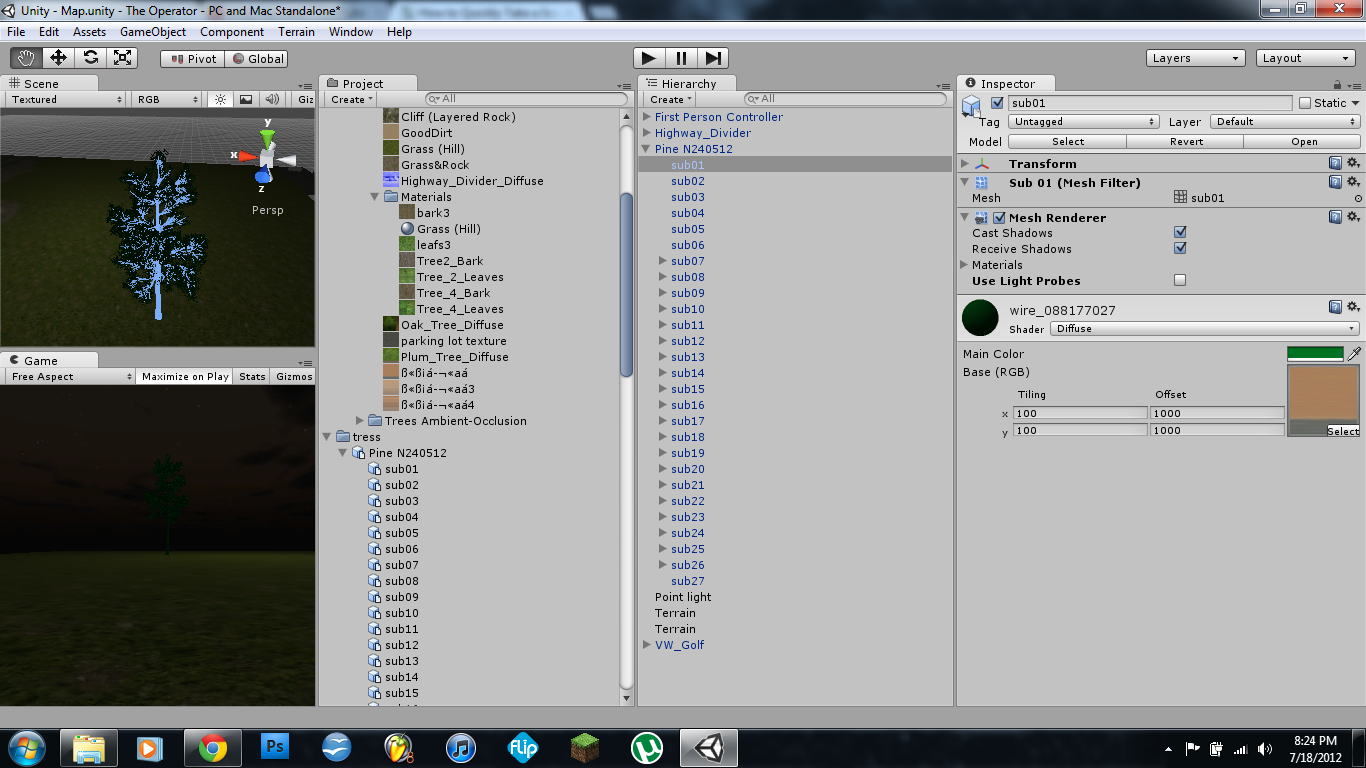This screenshot has width=1366, height=768.
Task: Toggle Maximize on Play
Action: pos(185,376)
